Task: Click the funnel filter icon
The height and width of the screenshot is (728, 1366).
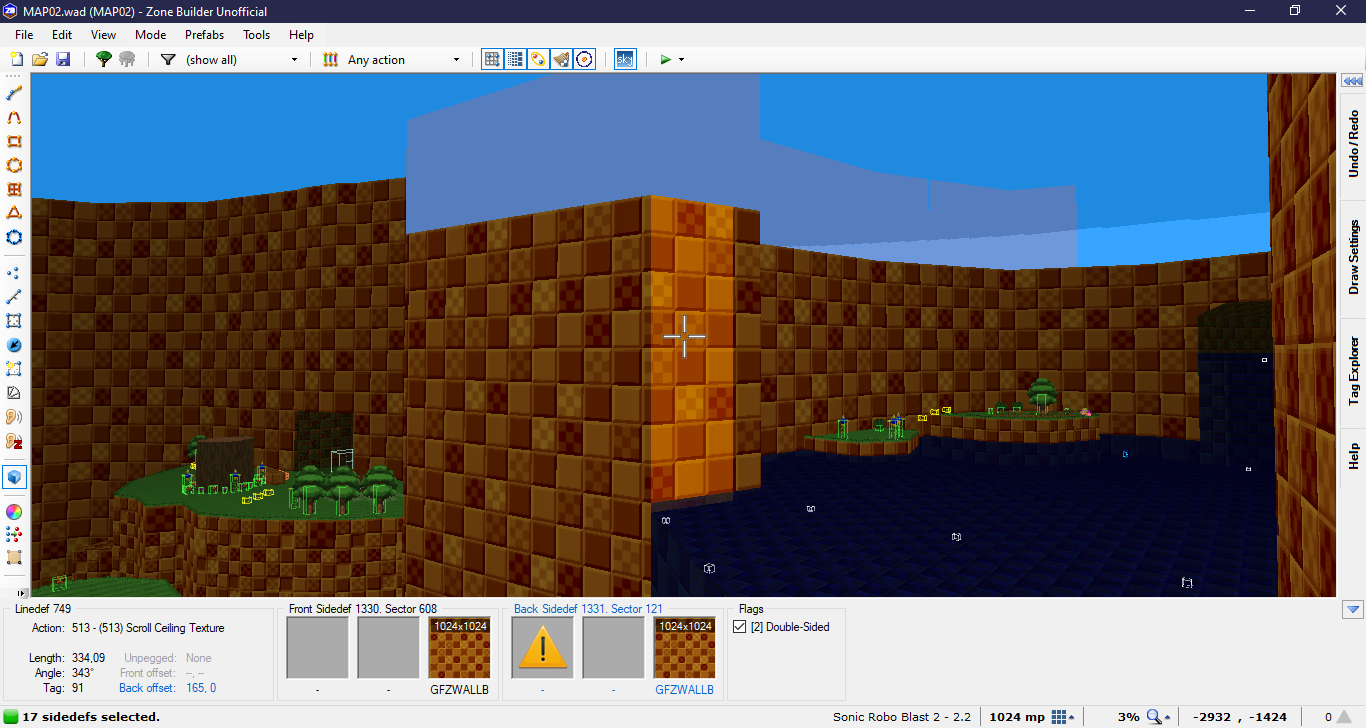Action: pyautogui.click(x=168, y=60)
